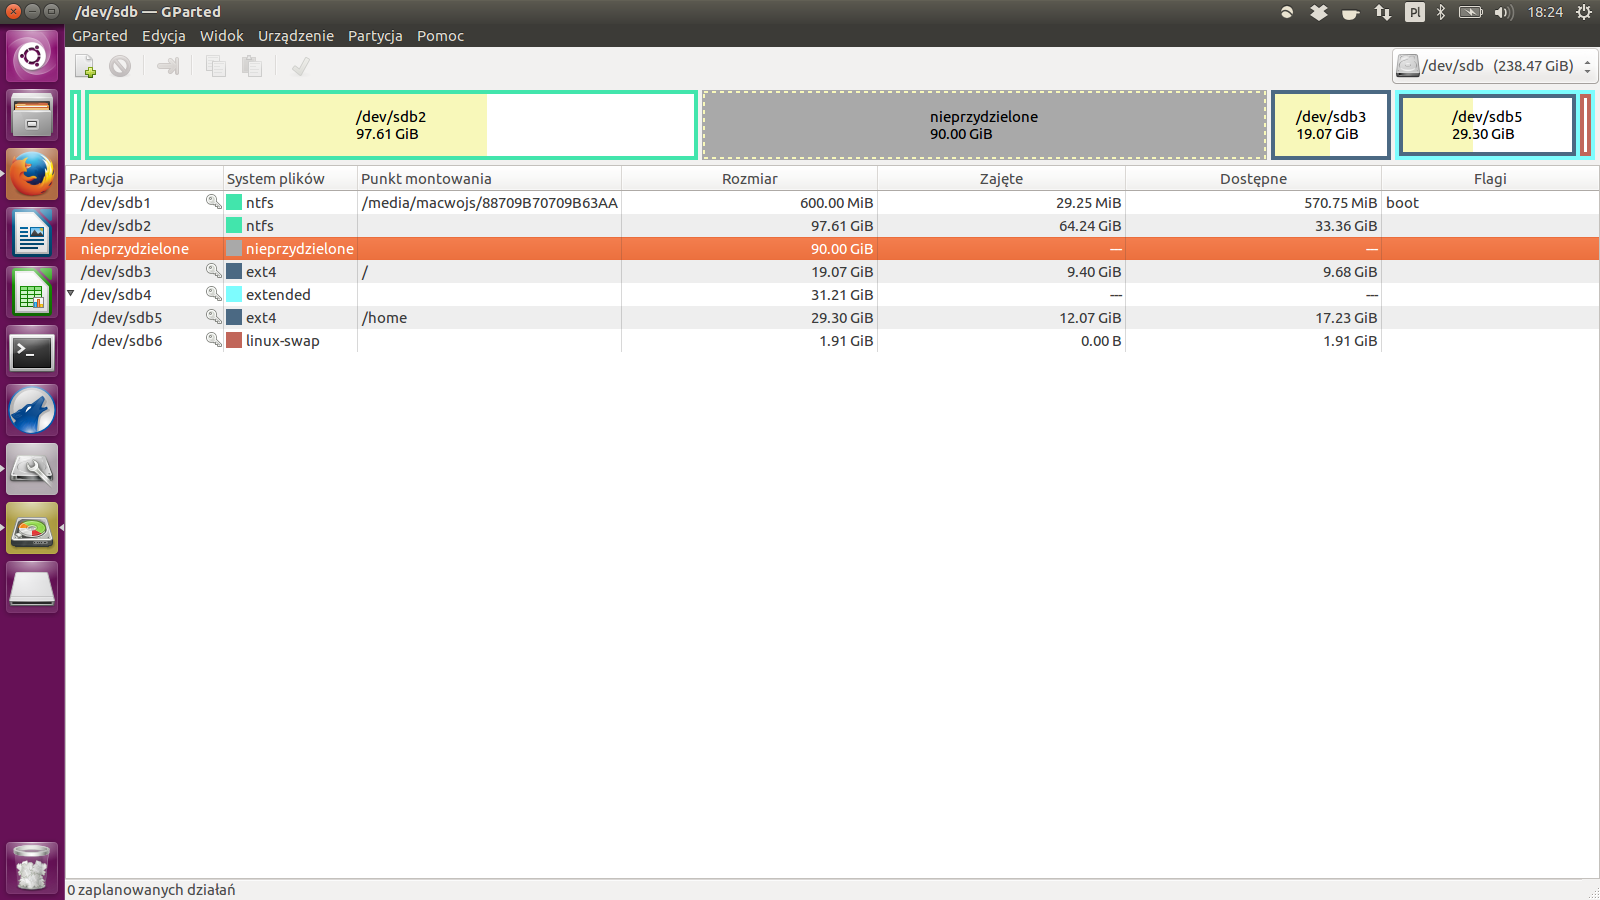Viewport: 1600px width, 900px height.
Task: Open the Files manager from the launcher
Action: pos(32,115)
